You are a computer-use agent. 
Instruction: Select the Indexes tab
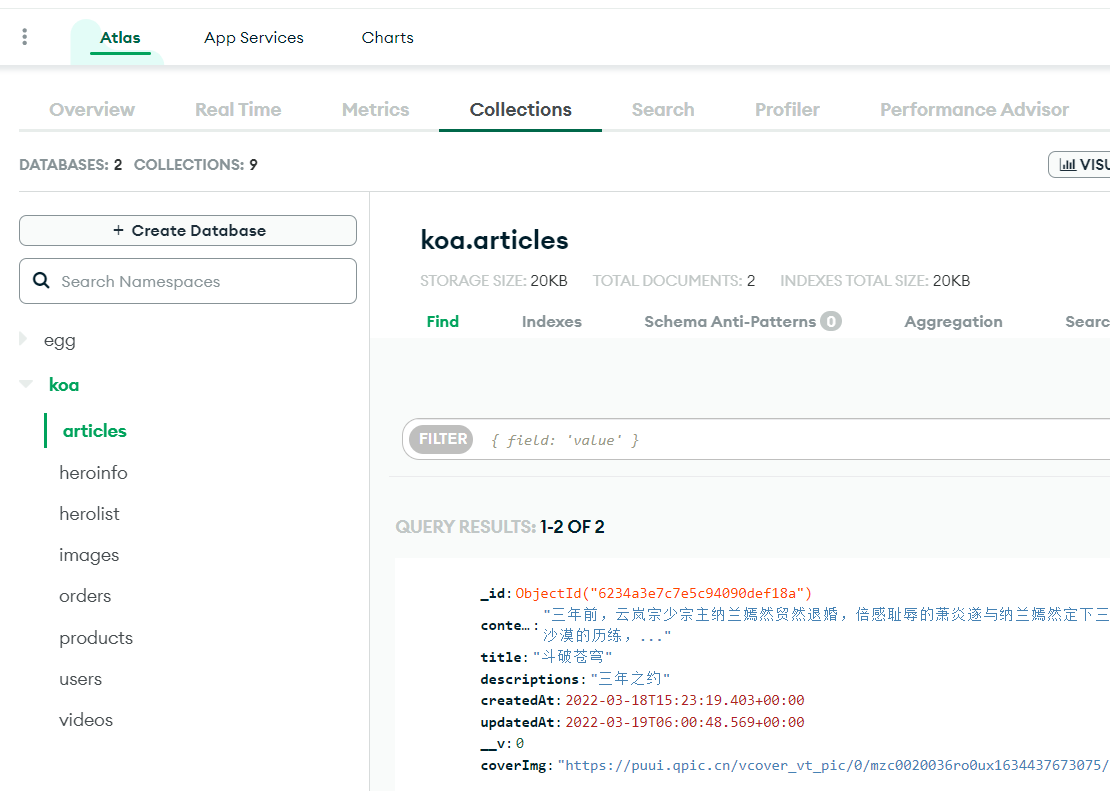coord(551,322)
